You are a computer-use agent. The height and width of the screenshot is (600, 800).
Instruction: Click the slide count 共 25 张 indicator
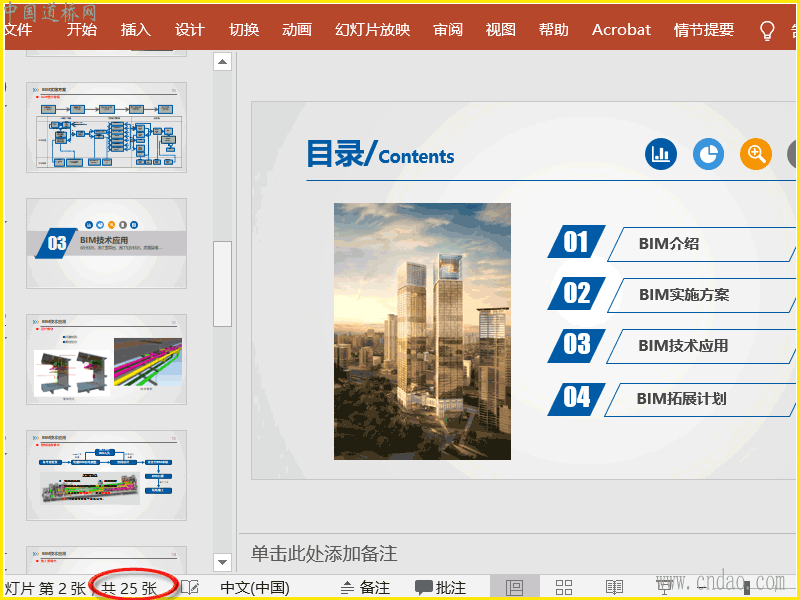[129, 588]
